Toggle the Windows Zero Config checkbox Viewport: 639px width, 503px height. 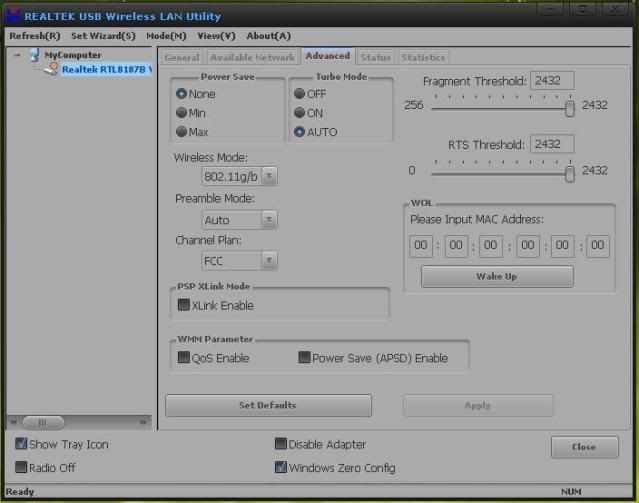click(x=281, y=467)
